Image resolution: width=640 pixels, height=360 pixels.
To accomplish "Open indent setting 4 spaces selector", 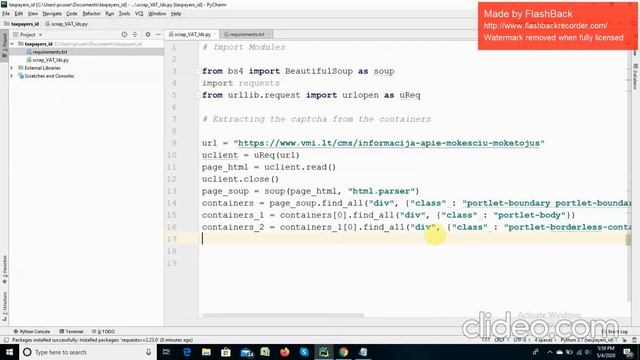I will 544,340.
